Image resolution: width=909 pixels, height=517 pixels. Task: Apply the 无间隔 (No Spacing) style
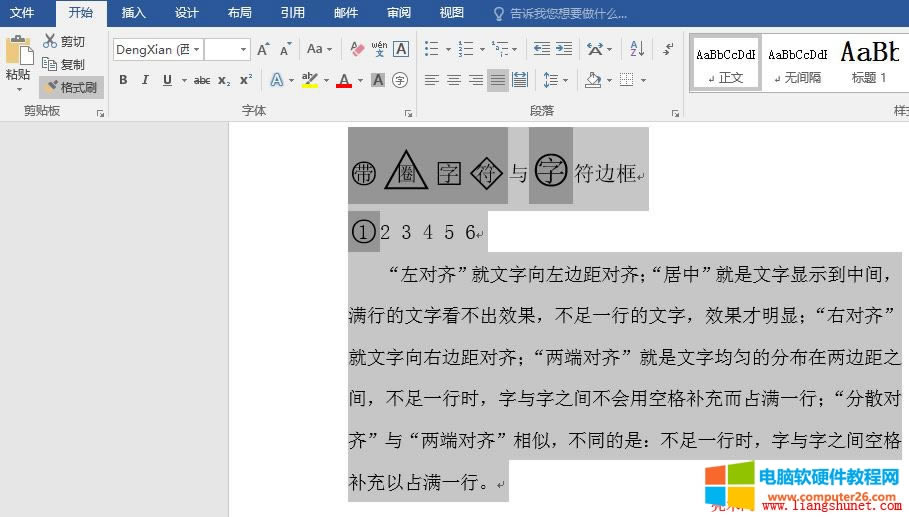[x=797, y=63]
